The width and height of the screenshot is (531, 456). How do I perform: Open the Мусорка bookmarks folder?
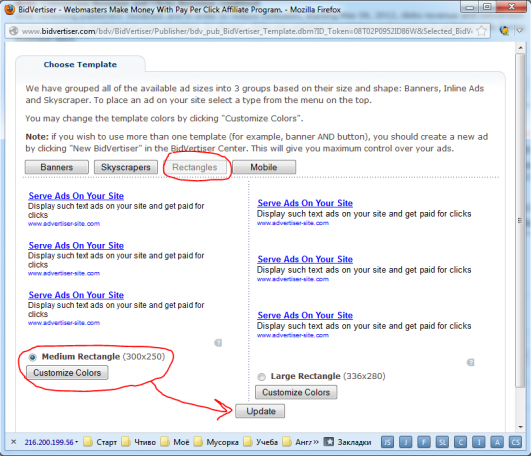(x=216, y=442)
